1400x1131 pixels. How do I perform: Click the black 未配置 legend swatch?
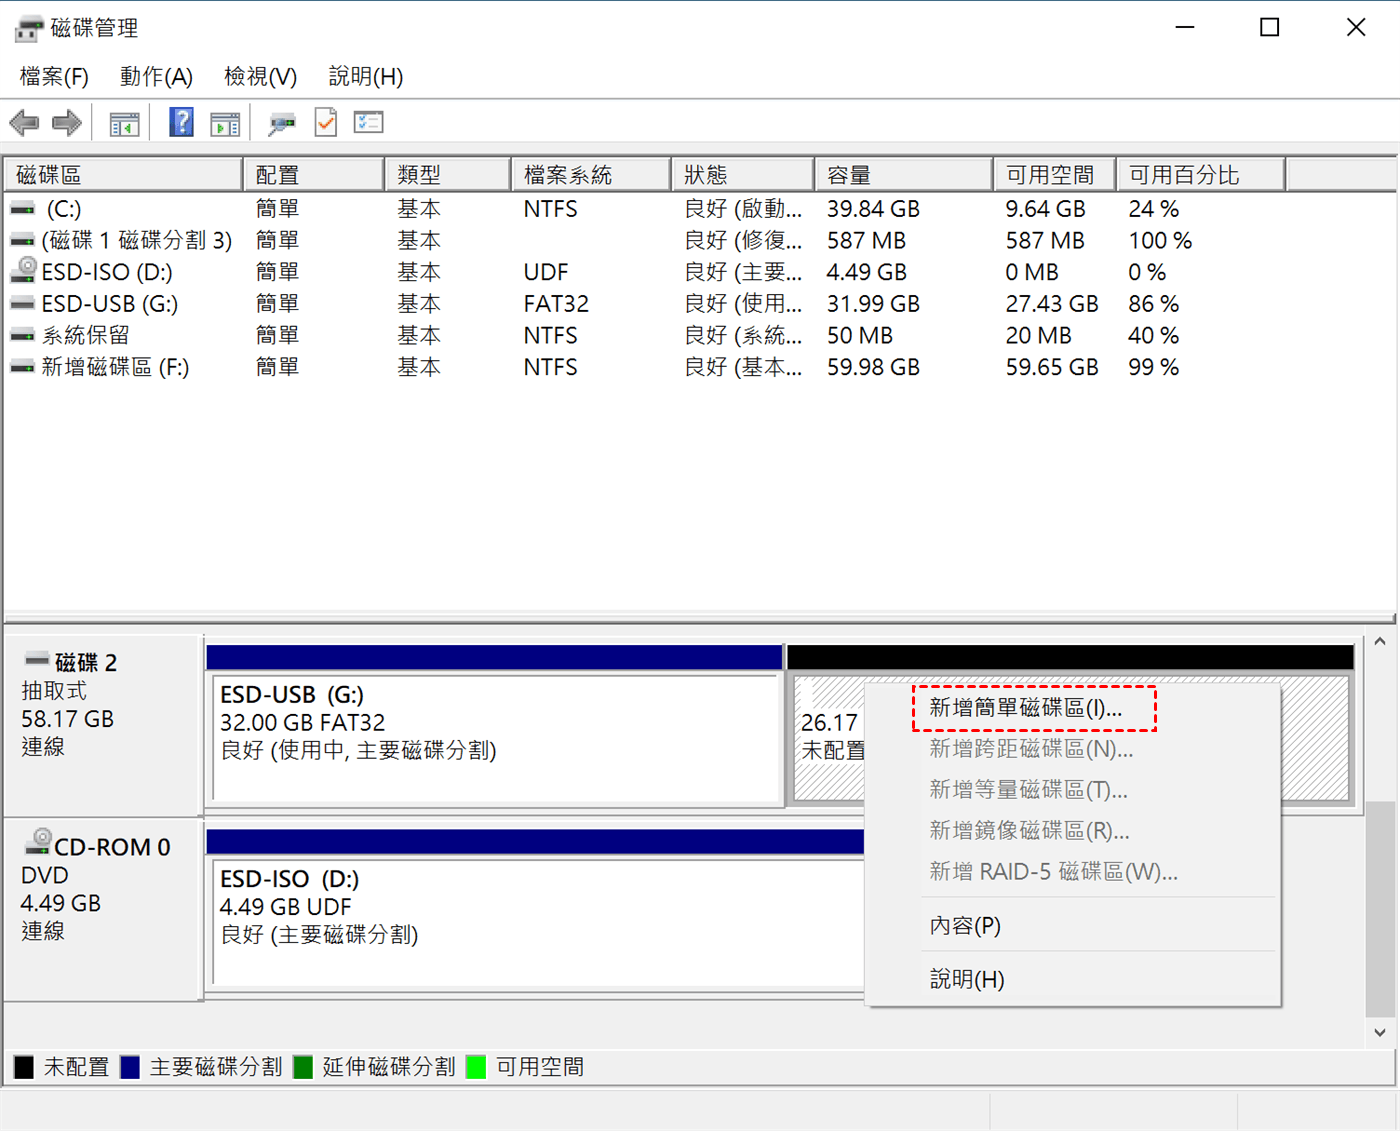tap(24, 1067)
